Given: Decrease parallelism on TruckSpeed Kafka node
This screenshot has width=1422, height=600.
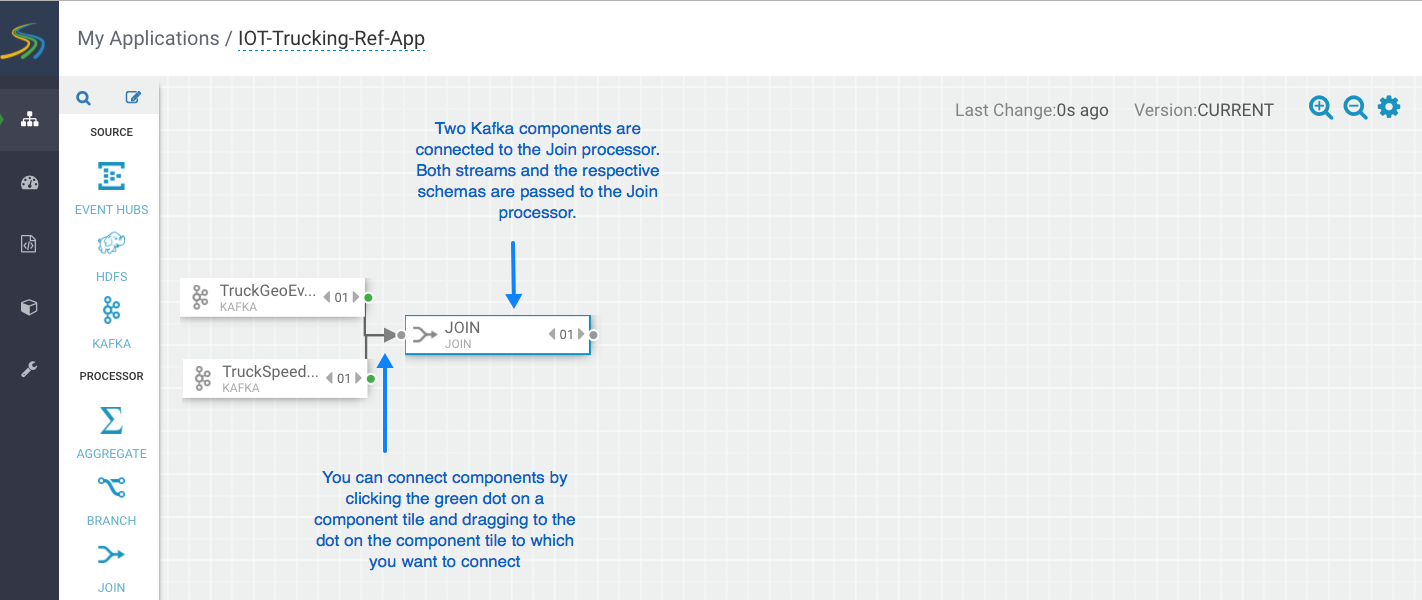Looking at the screenshot, I should (x=328, y=378).
